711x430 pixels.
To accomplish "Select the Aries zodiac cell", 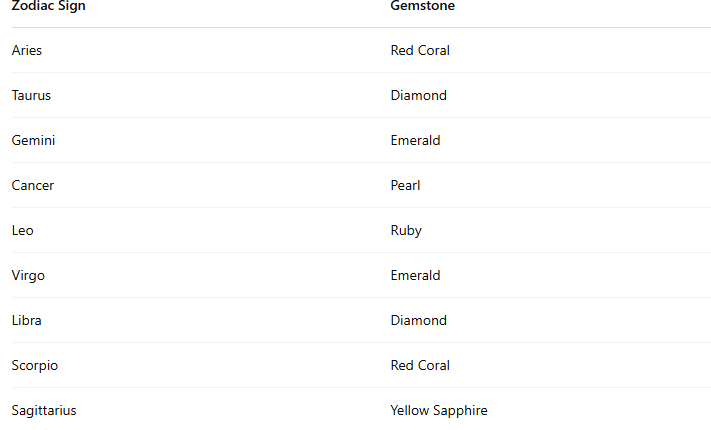I will 27,50.
